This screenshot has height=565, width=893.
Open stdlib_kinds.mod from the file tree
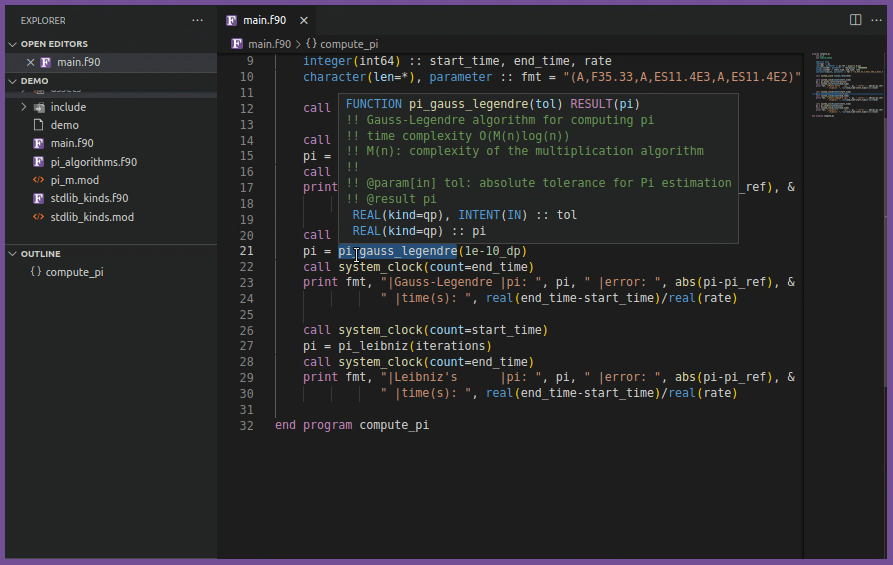click(x=92, y=217)
